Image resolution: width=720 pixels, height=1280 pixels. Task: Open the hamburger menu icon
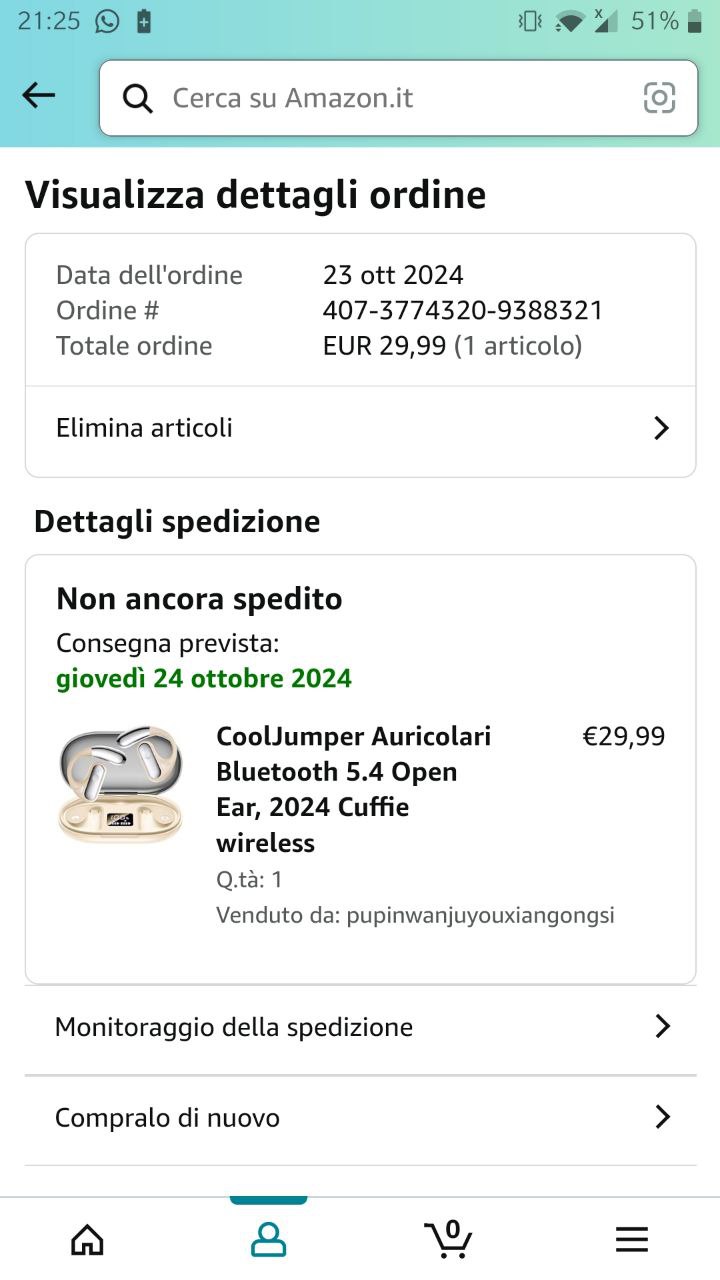[631, 1240]
